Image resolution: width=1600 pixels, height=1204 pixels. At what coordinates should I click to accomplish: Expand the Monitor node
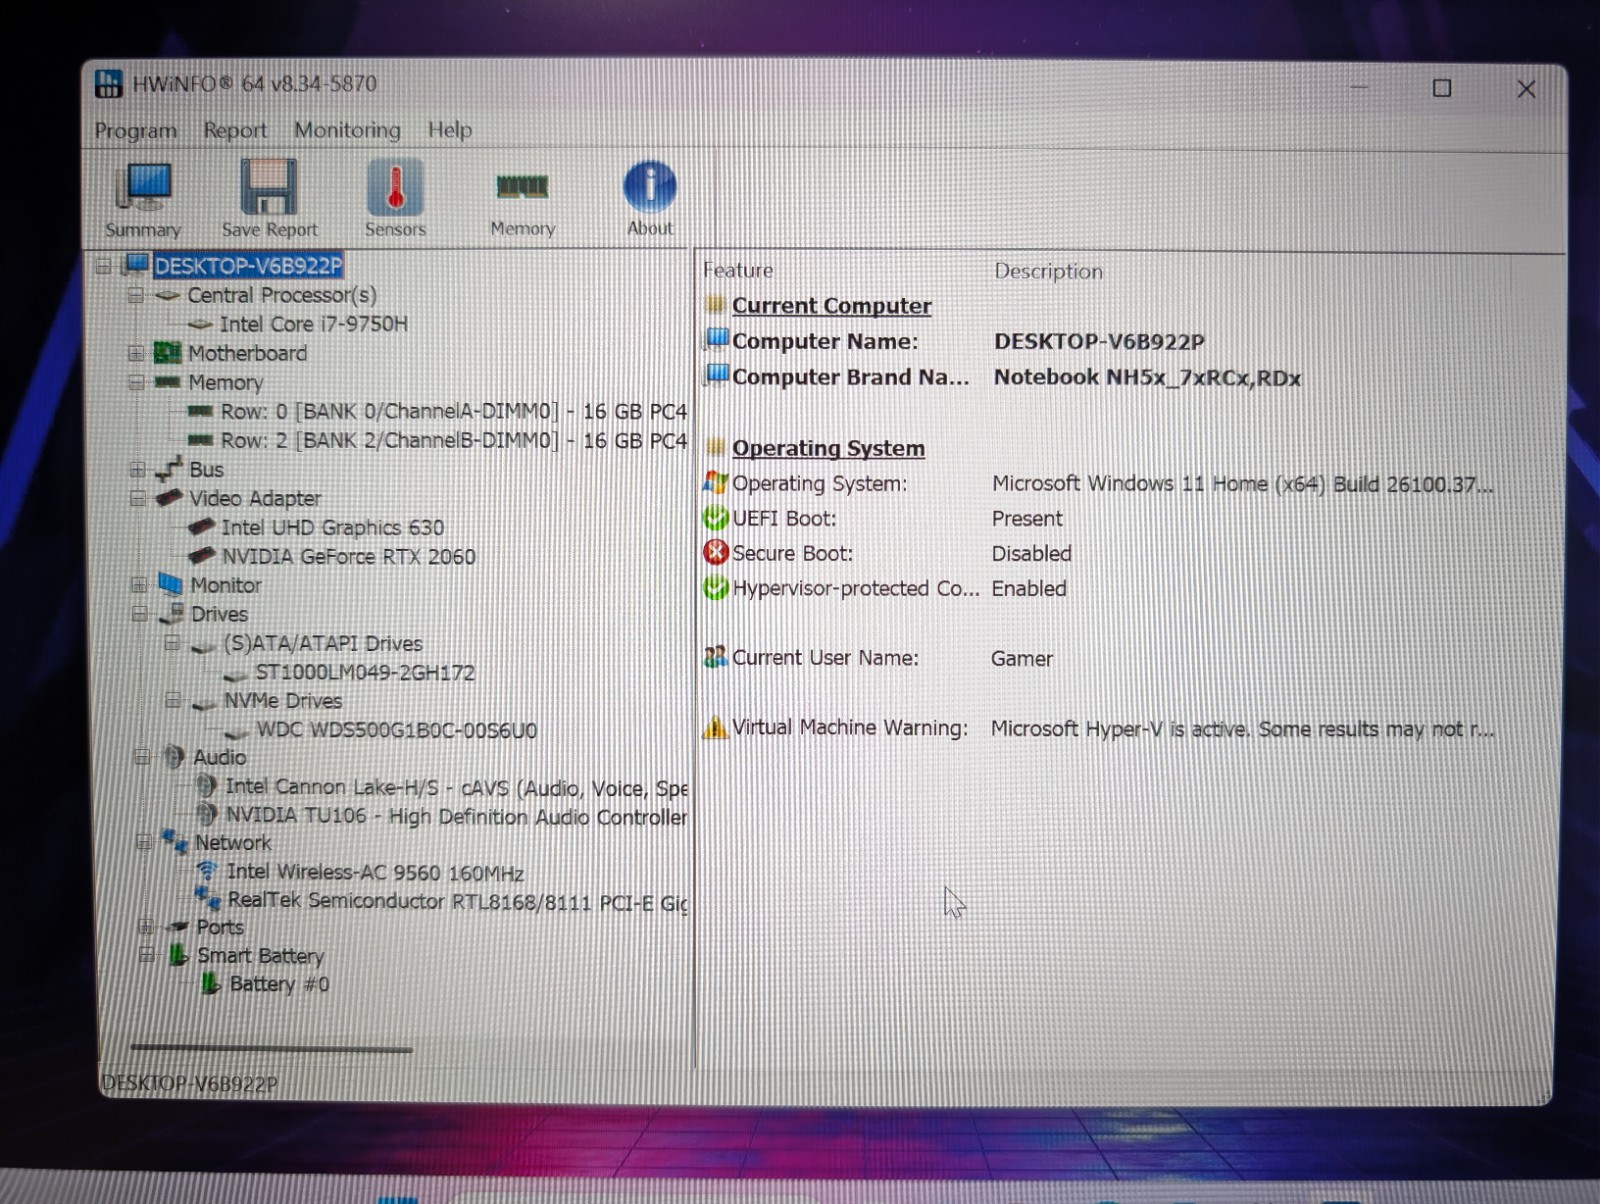pyautogui.click(x=139, y=585)
